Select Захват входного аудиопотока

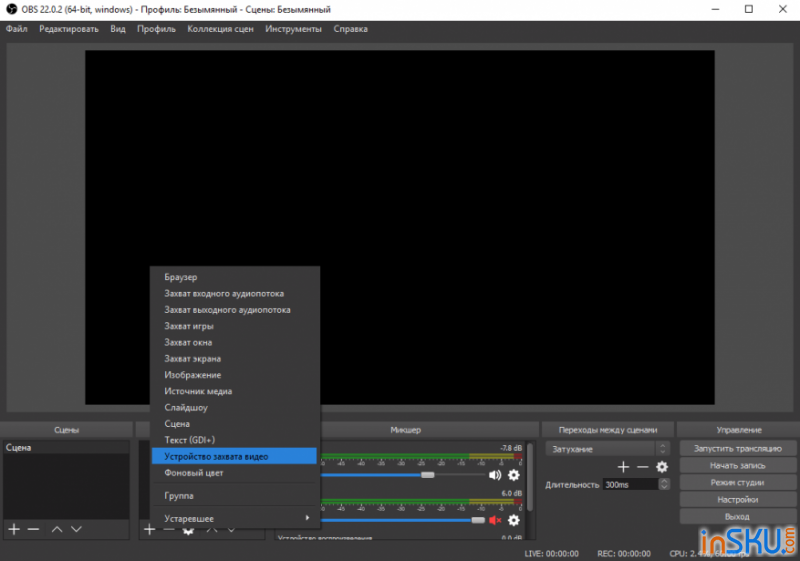pos(234,293)
